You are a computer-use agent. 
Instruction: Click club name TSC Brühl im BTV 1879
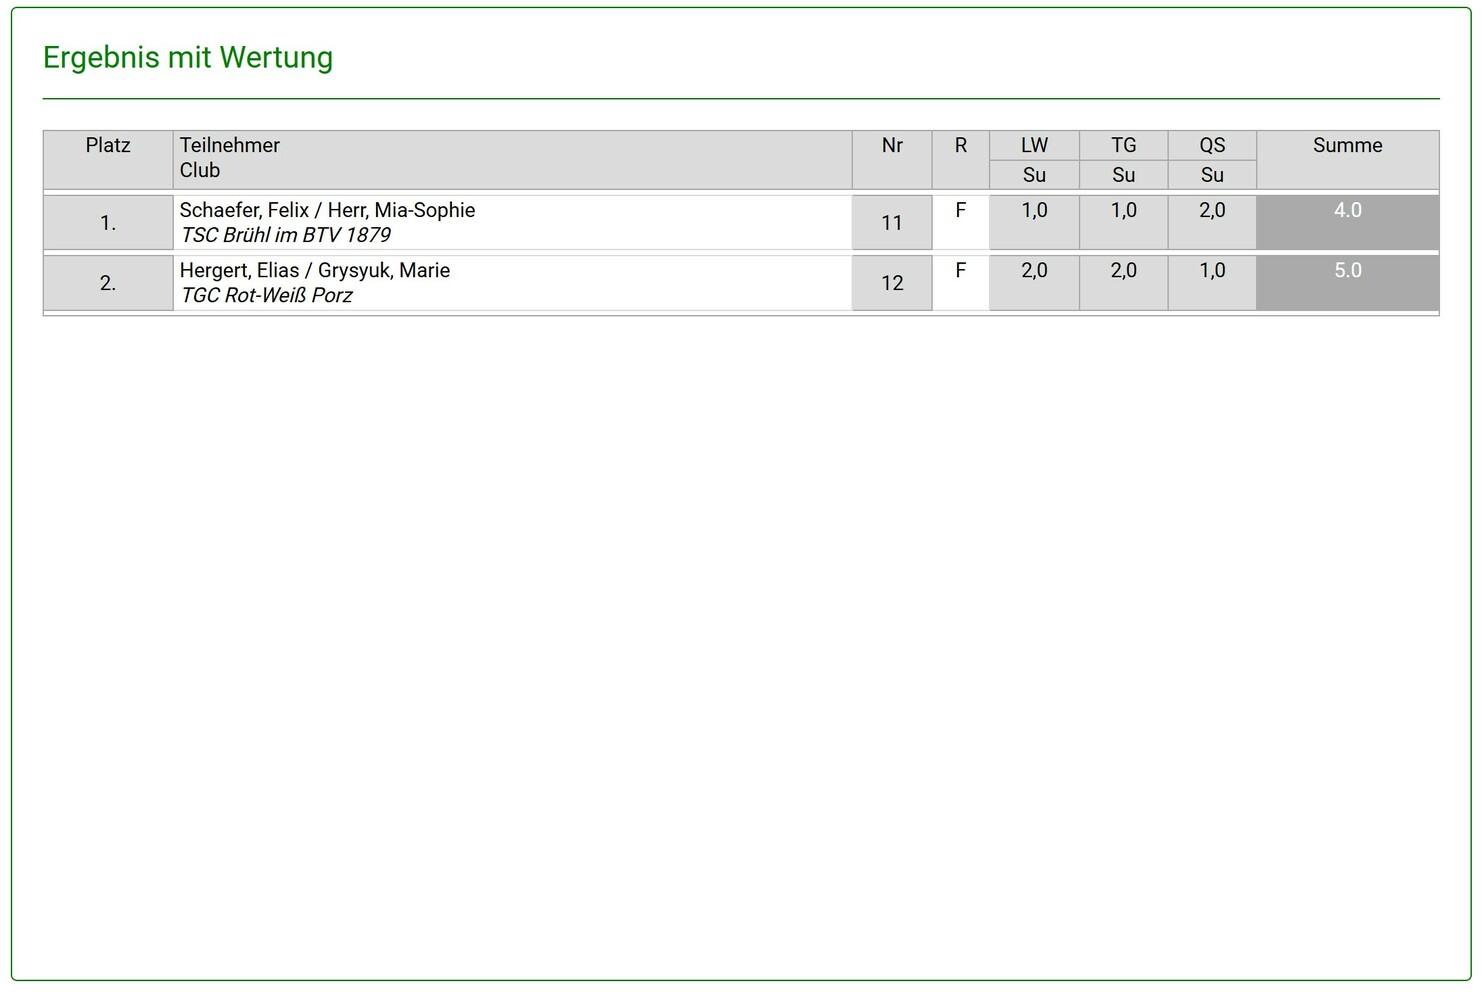click(285, 236)
